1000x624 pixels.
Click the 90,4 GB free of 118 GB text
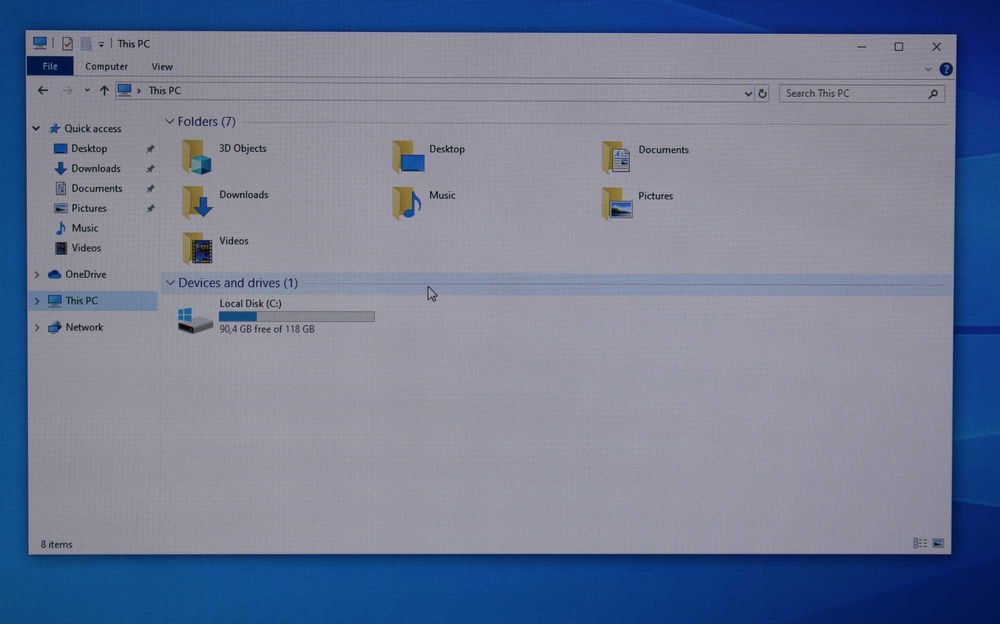(267, 329)
